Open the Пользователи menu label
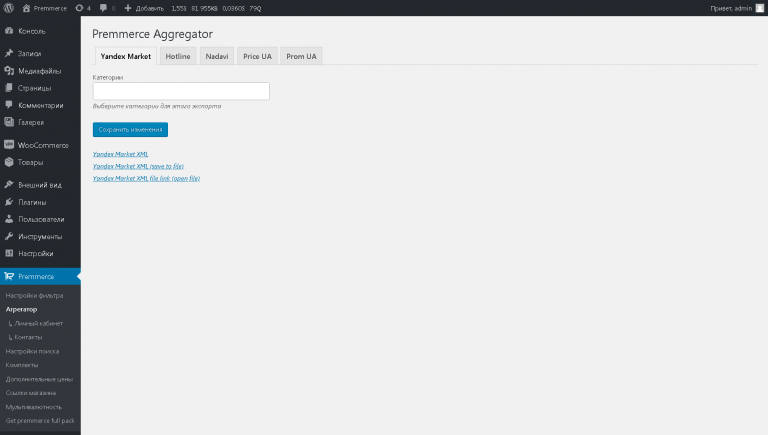This screenshot has width=768, height=435. click(41, 219)
